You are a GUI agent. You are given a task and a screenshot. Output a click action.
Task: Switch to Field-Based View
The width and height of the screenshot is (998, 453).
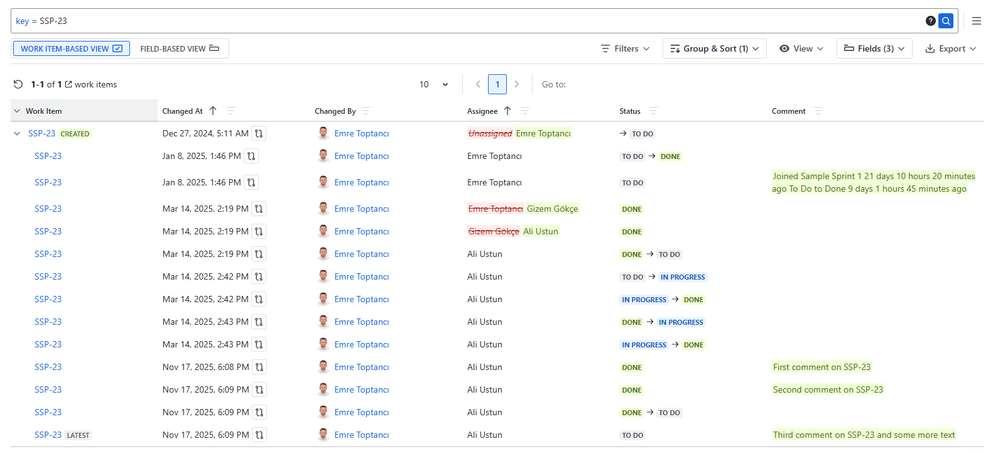pos(179,48)
